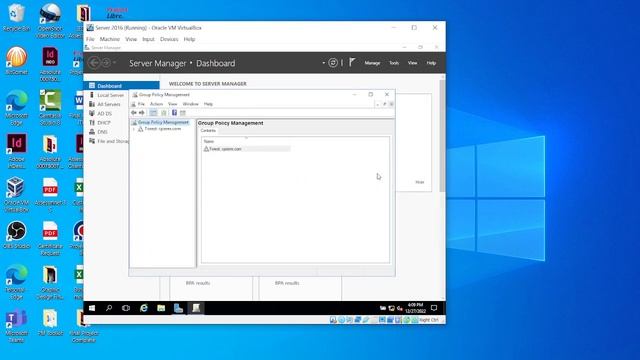The width and height of the screenshot is (640, 360).
Task: Open the left BPA results link
Action: click(x=198, y=283)
